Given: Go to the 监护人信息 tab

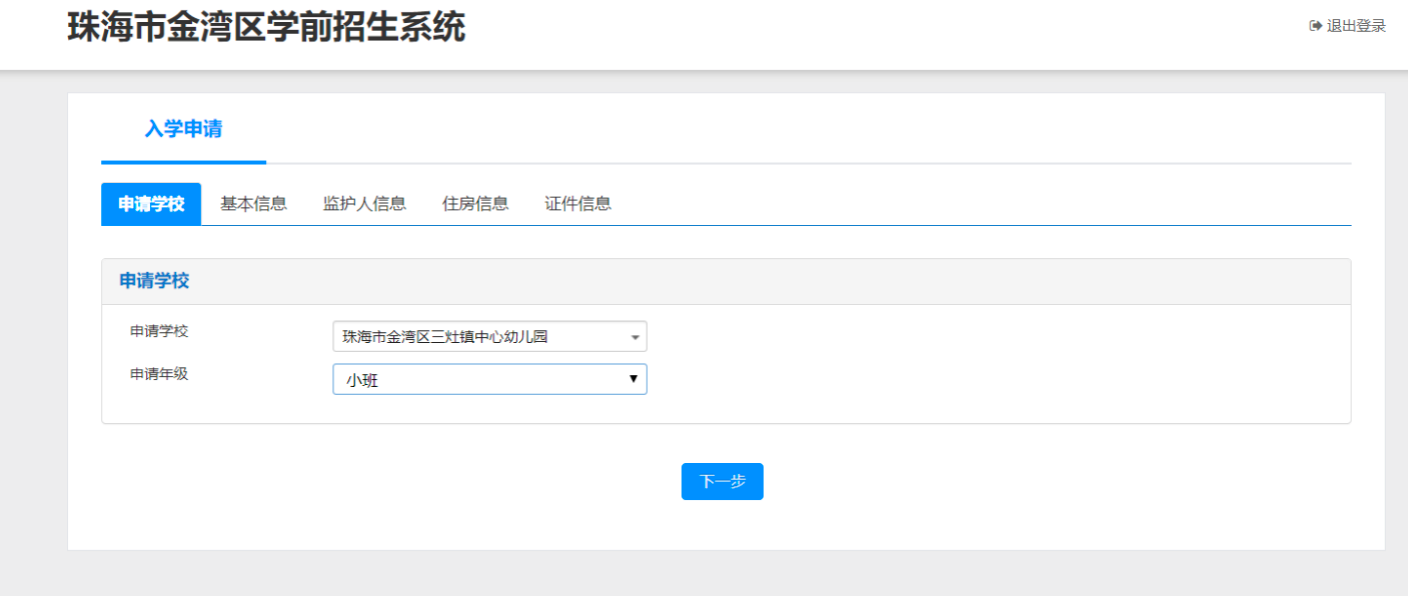Looking at the screenshot, I should click(x=364, y=204).
